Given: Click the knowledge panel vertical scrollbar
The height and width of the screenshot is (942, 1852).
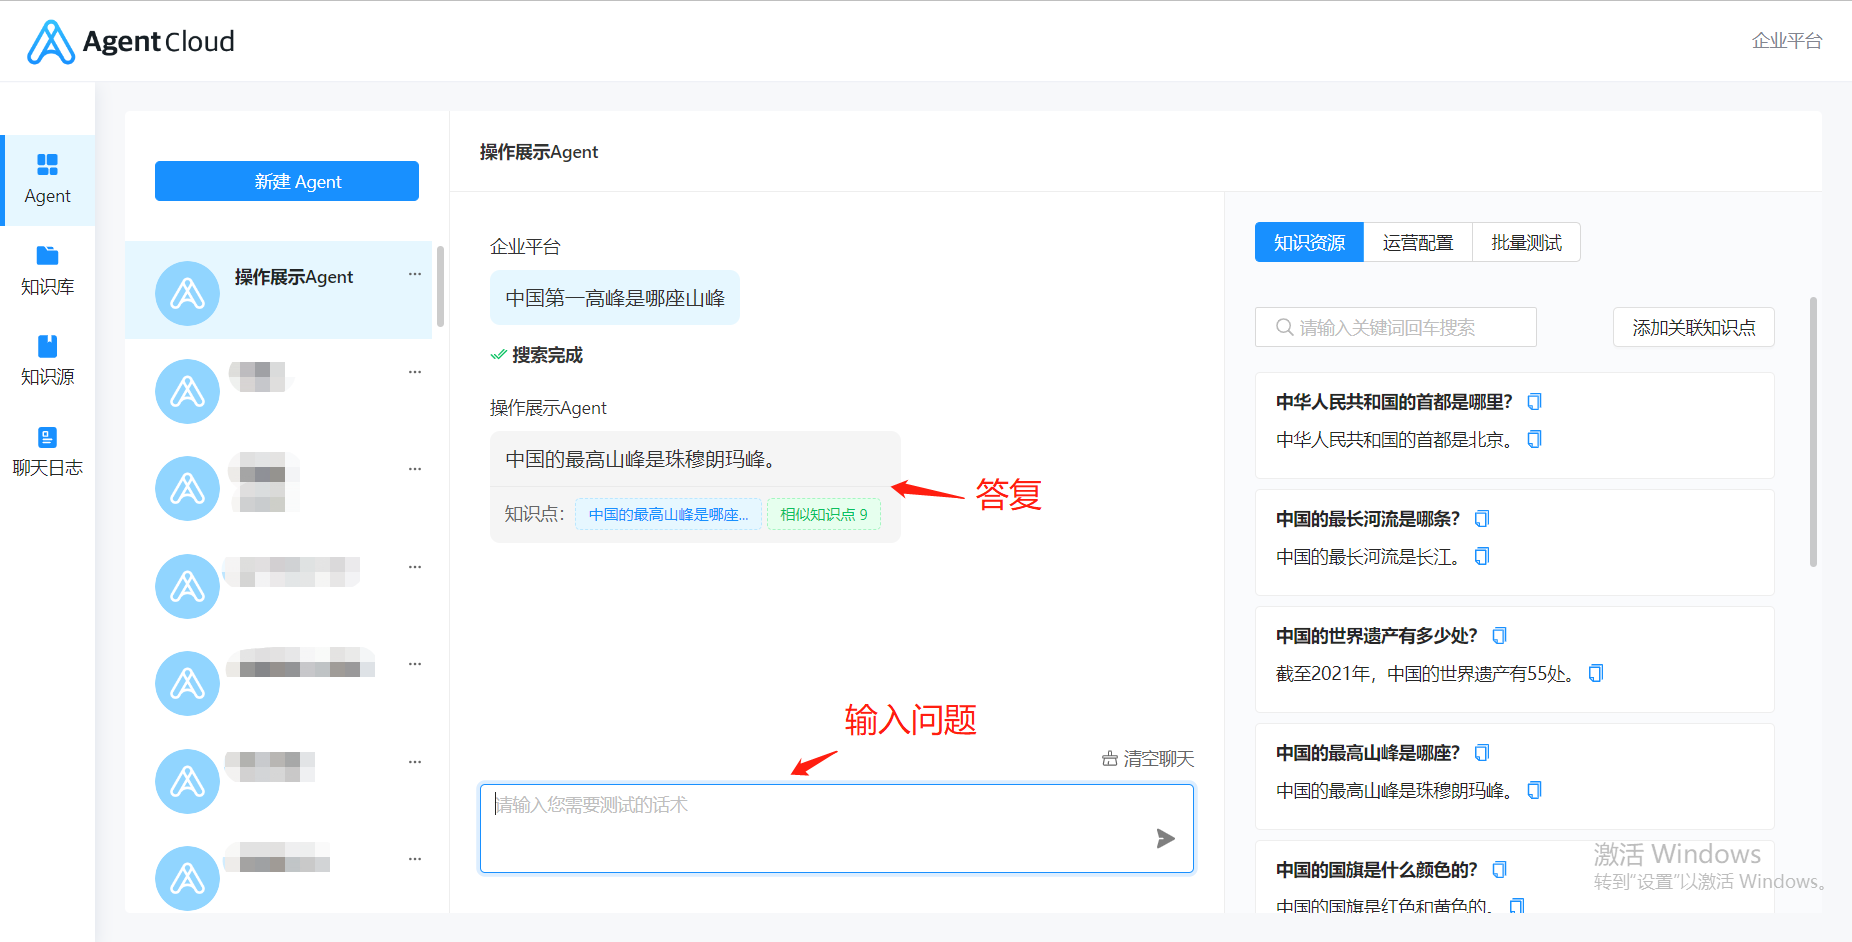Looking at the screenshot, I should 1813,432.
